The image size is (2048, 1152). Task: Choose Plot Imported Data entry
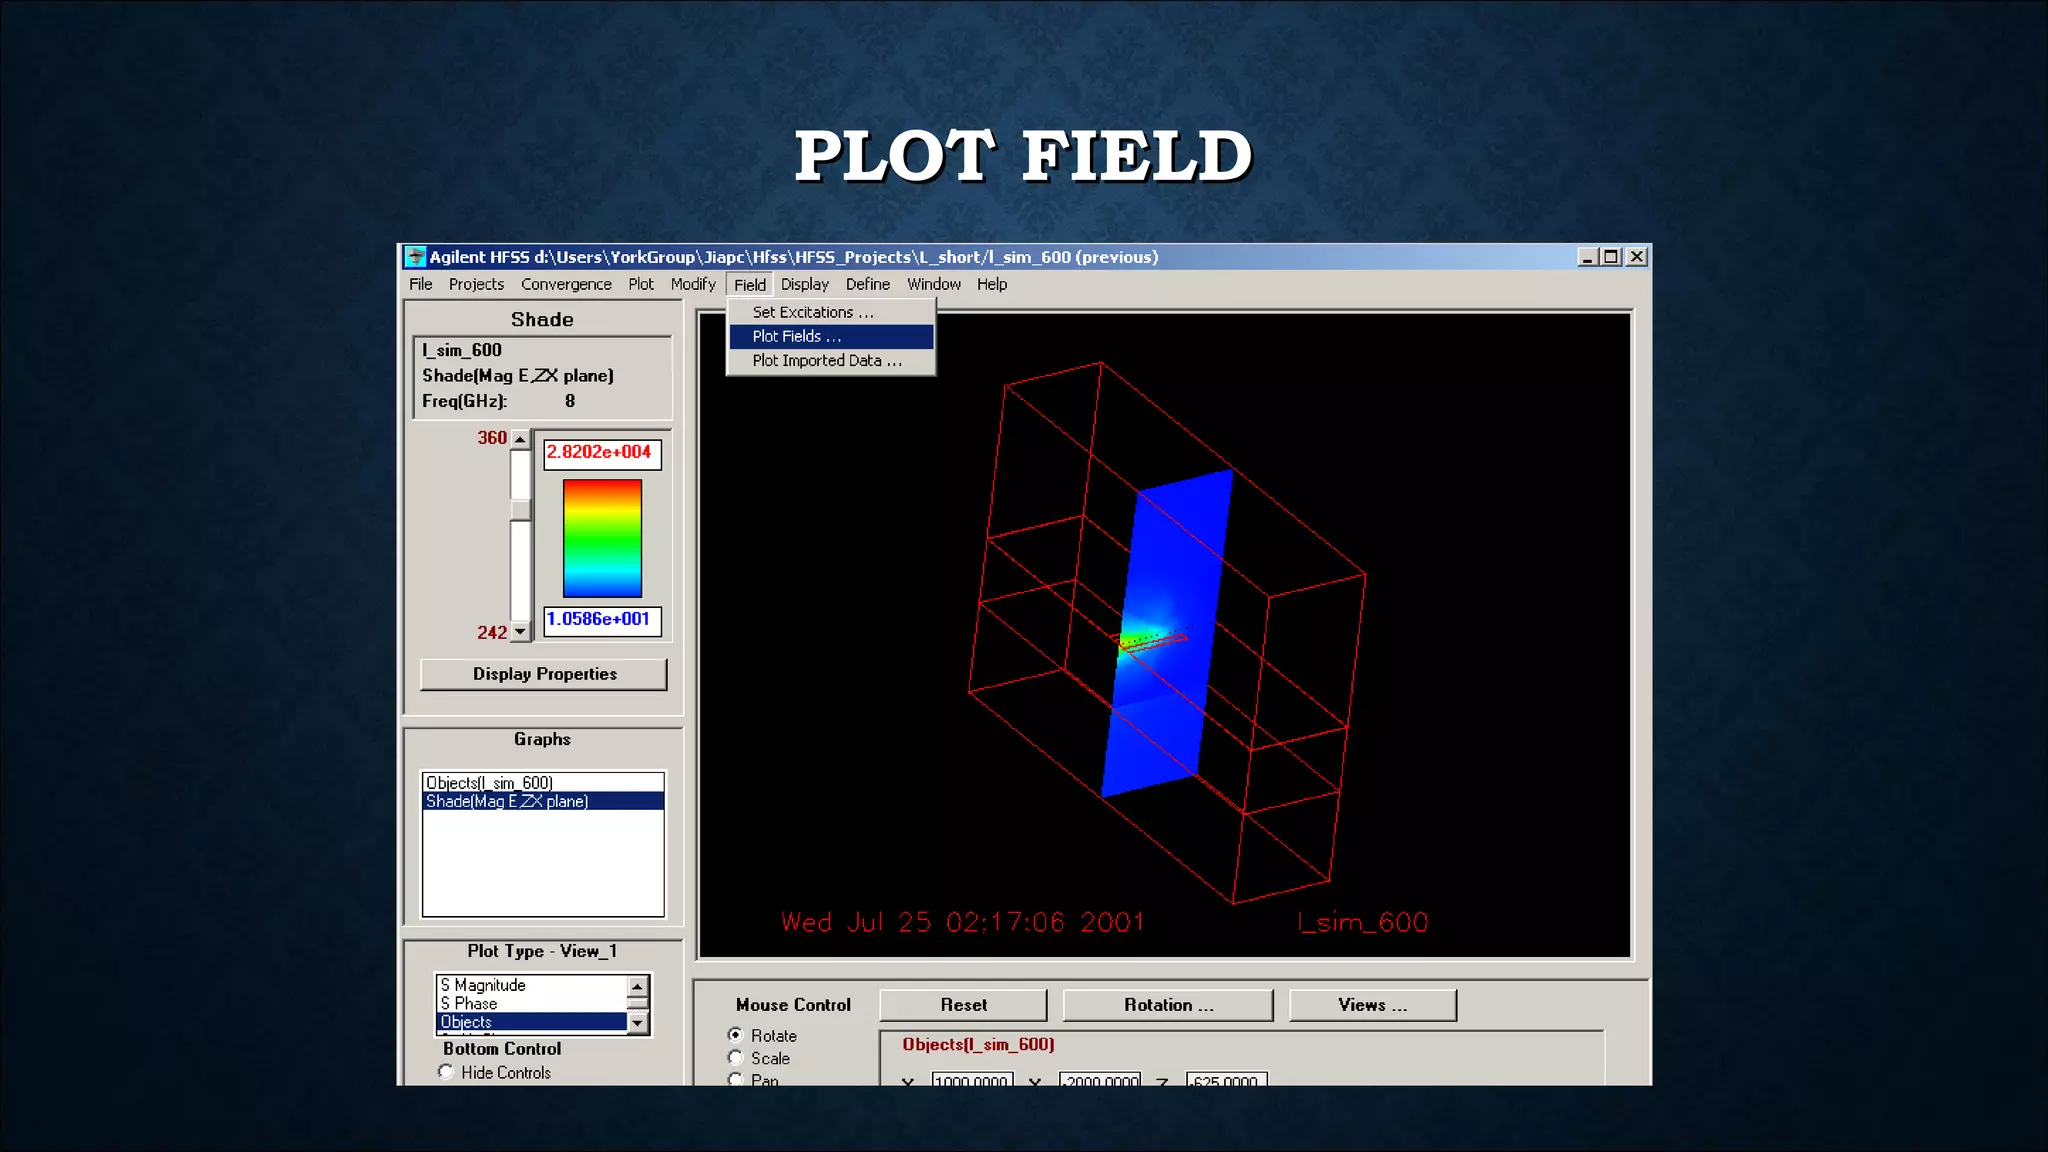pos(831,360)
